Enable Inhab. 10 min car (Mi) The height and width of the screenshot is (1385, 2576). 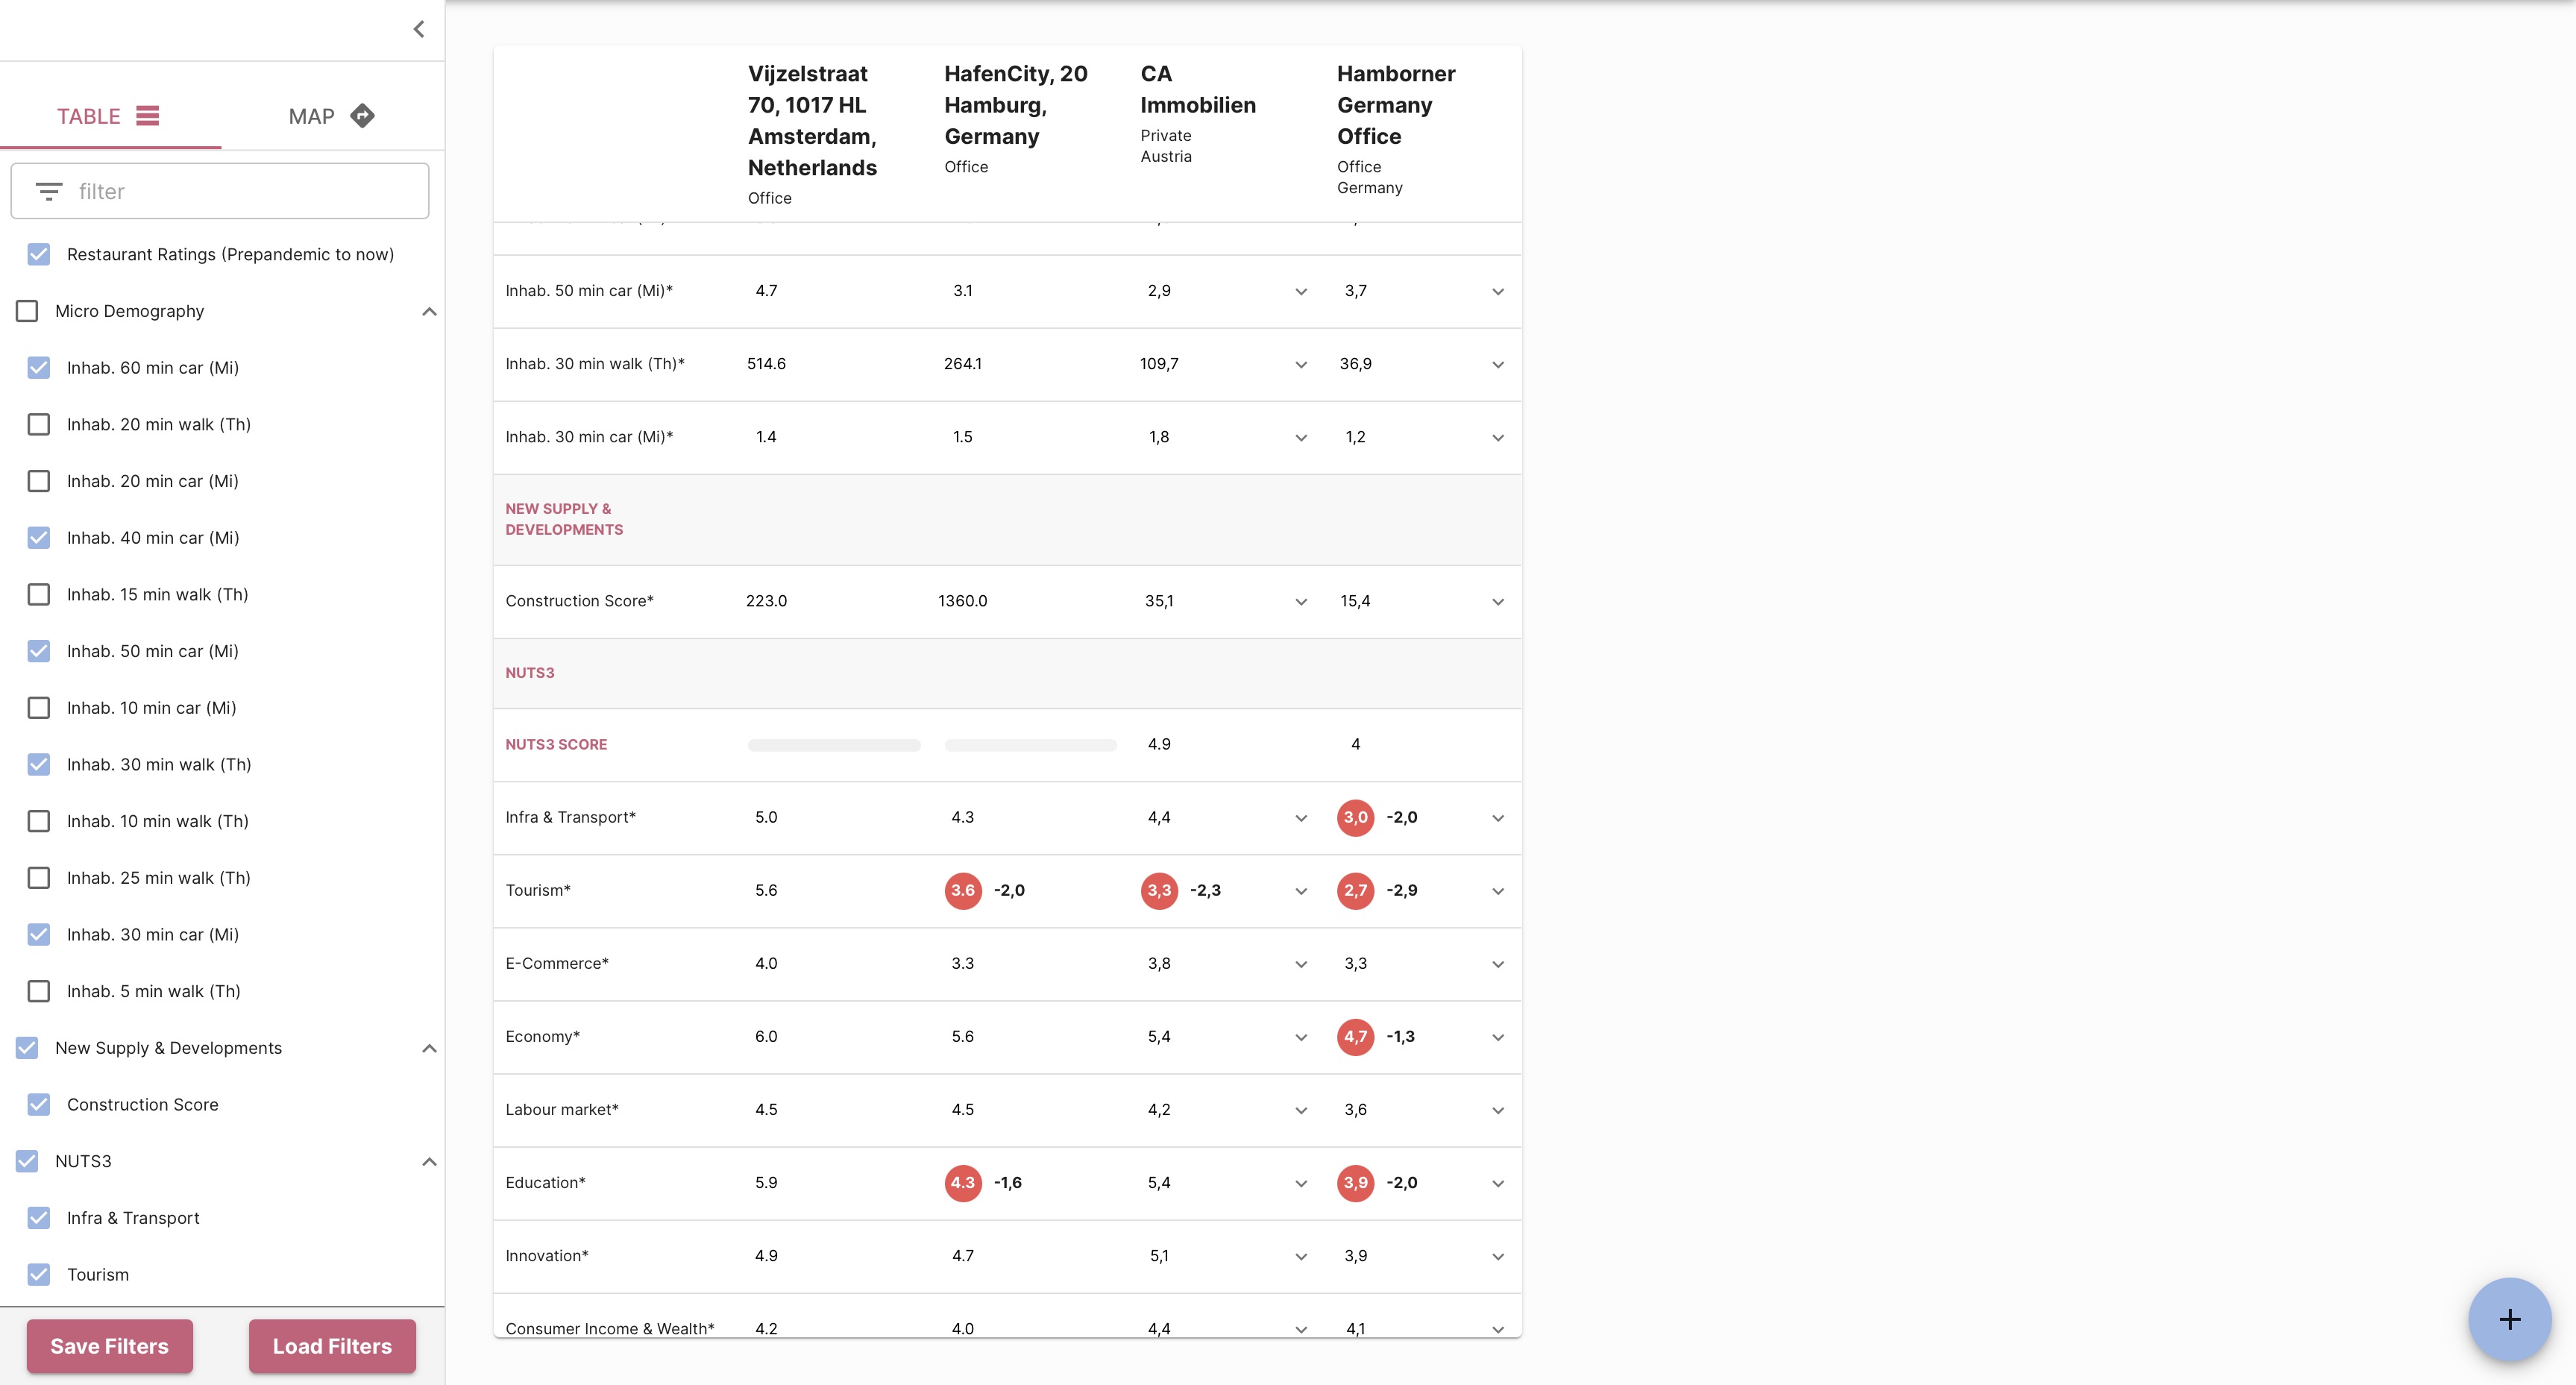click(39, 708)
